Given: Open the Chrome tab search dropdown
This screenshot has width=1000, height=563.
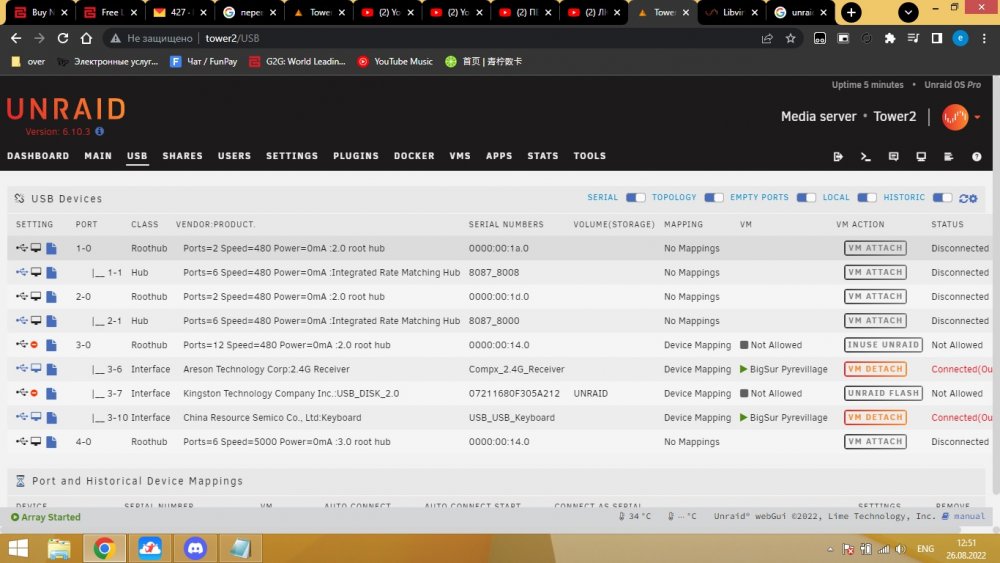Looking at the screenshot, I should click(908, 12).
